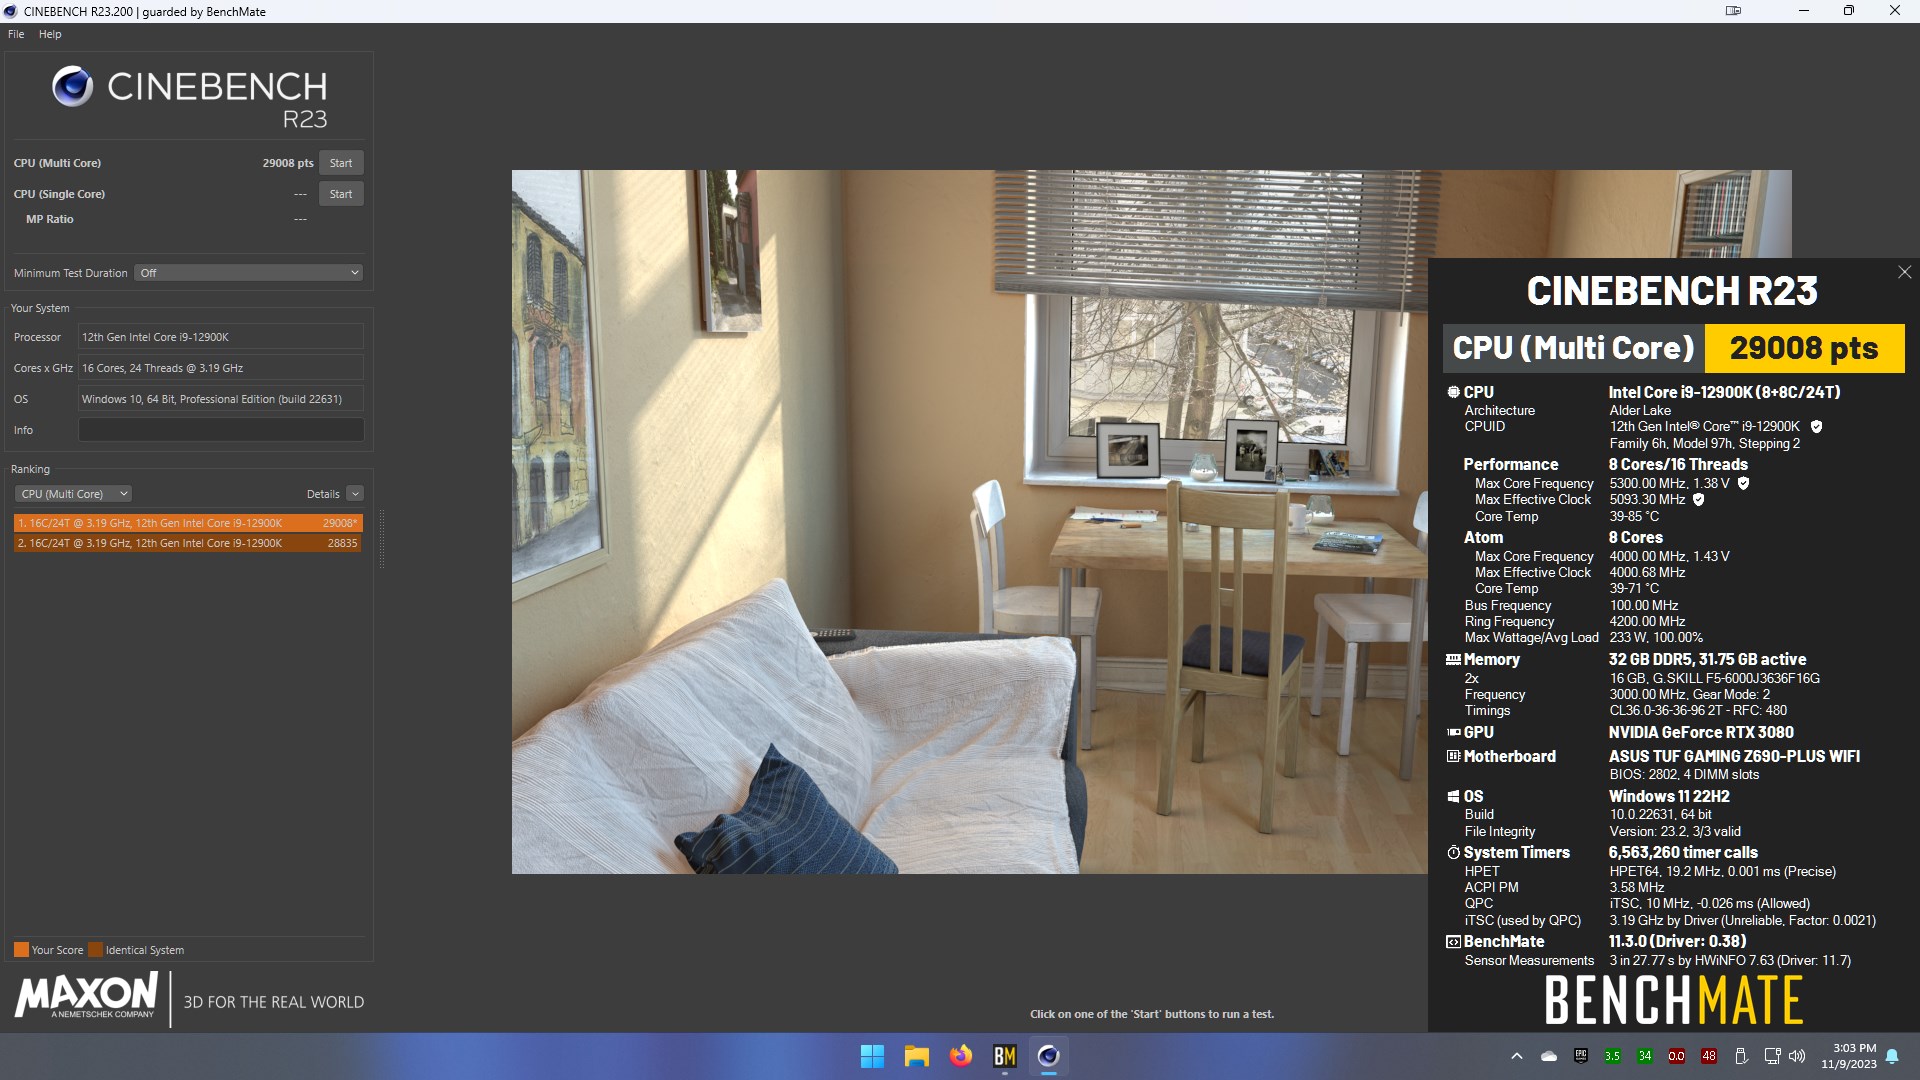Click the Intel Core i9-12900K heading

click(x=1724, y=392)
